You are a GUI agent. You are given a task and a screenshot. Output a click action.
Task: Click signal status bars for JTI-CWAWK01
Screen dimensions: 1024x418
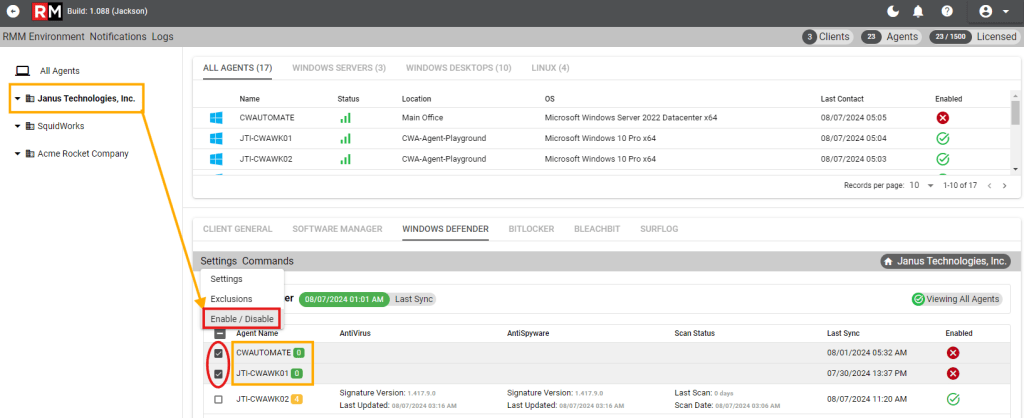click(x=345, y=138)
